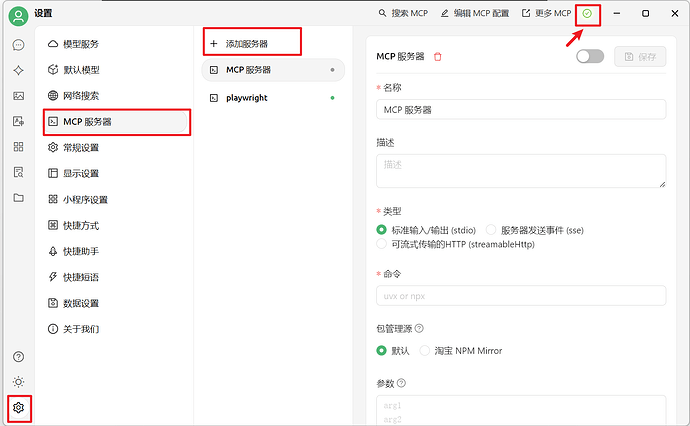Image resolution: width=690 pixels, height=426 pixels.
Task: Open 默认模型 settings section
Action: (x=117, y=70)
